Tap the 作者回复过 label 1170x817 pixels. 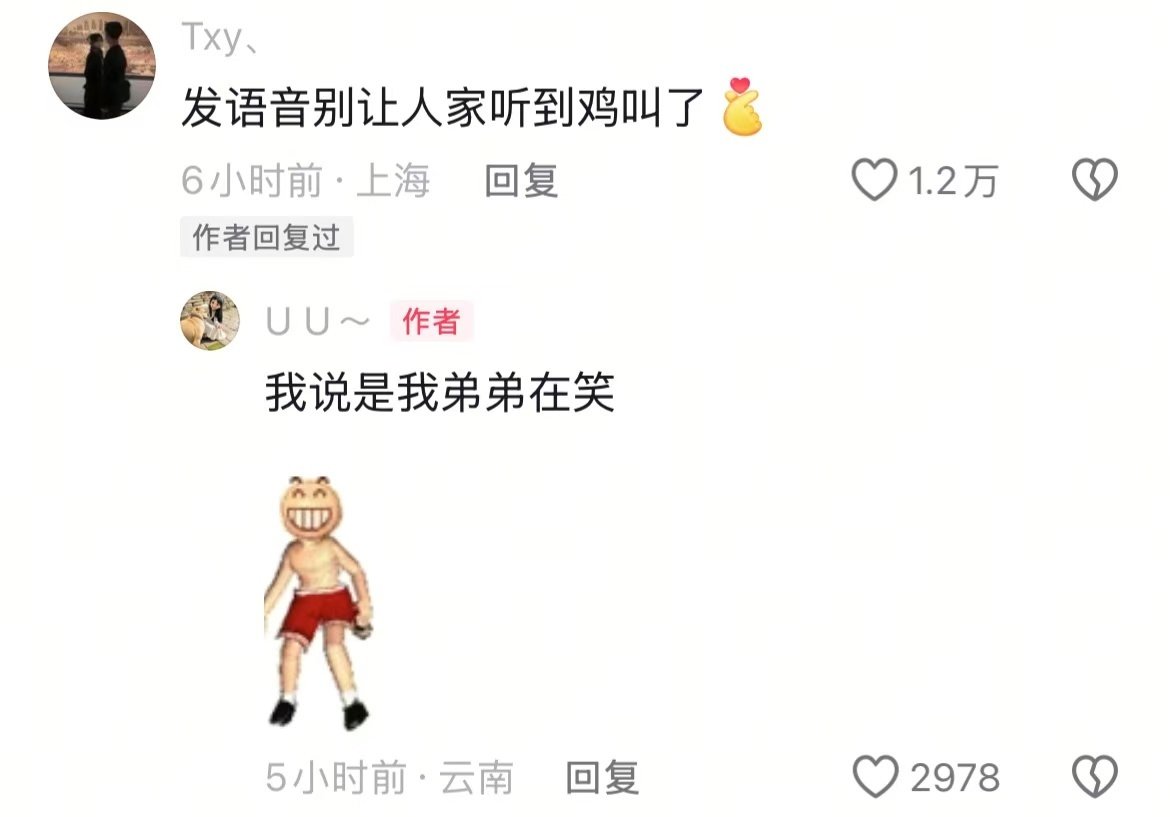266,237
